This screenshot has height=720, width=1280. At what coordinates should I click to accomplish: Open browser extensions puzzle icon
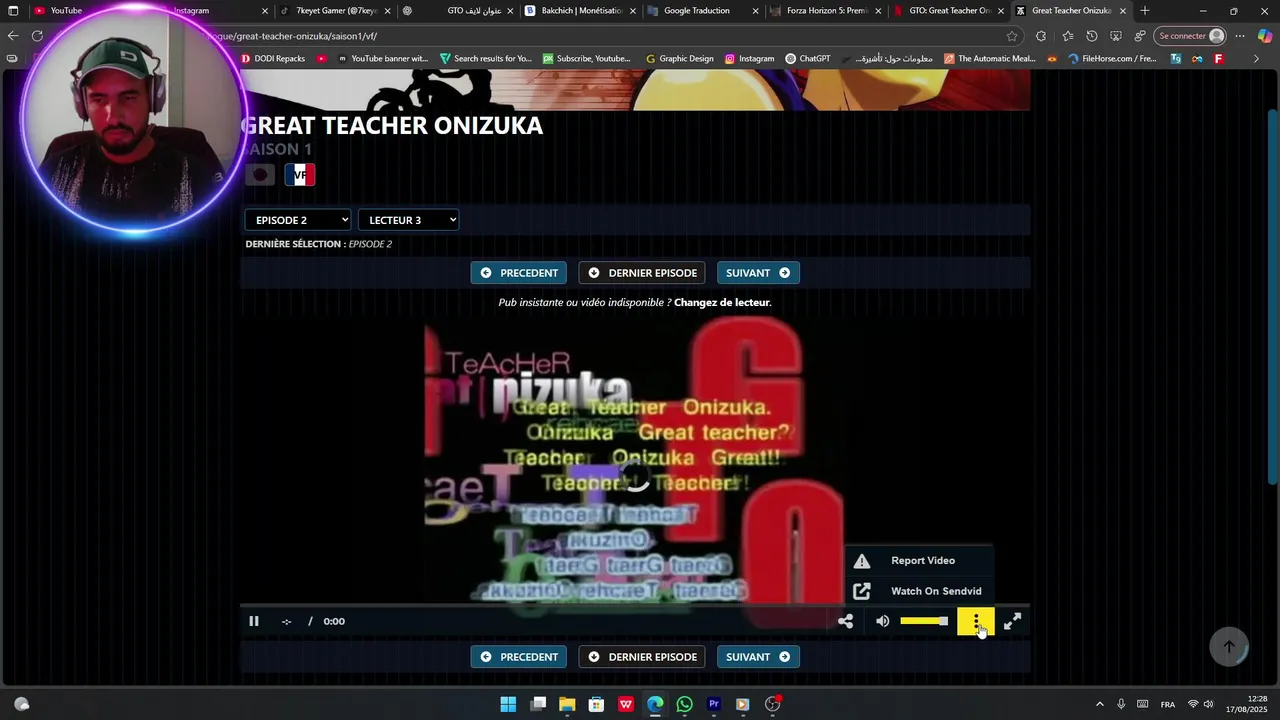point(1041,36)
